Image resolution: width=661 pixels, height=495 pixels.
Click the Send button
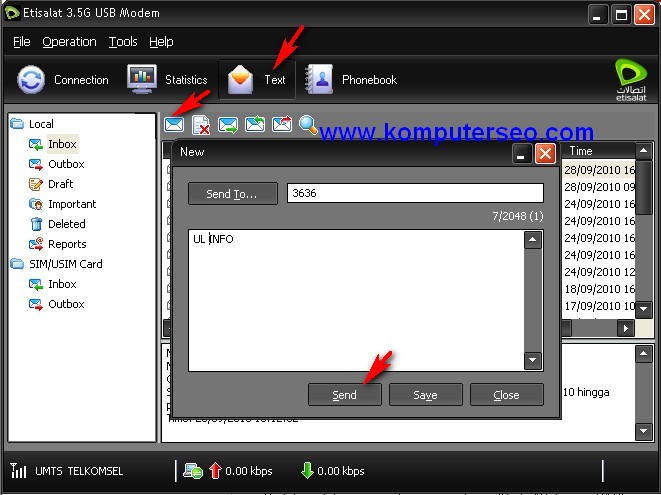[x=344, y=395]
